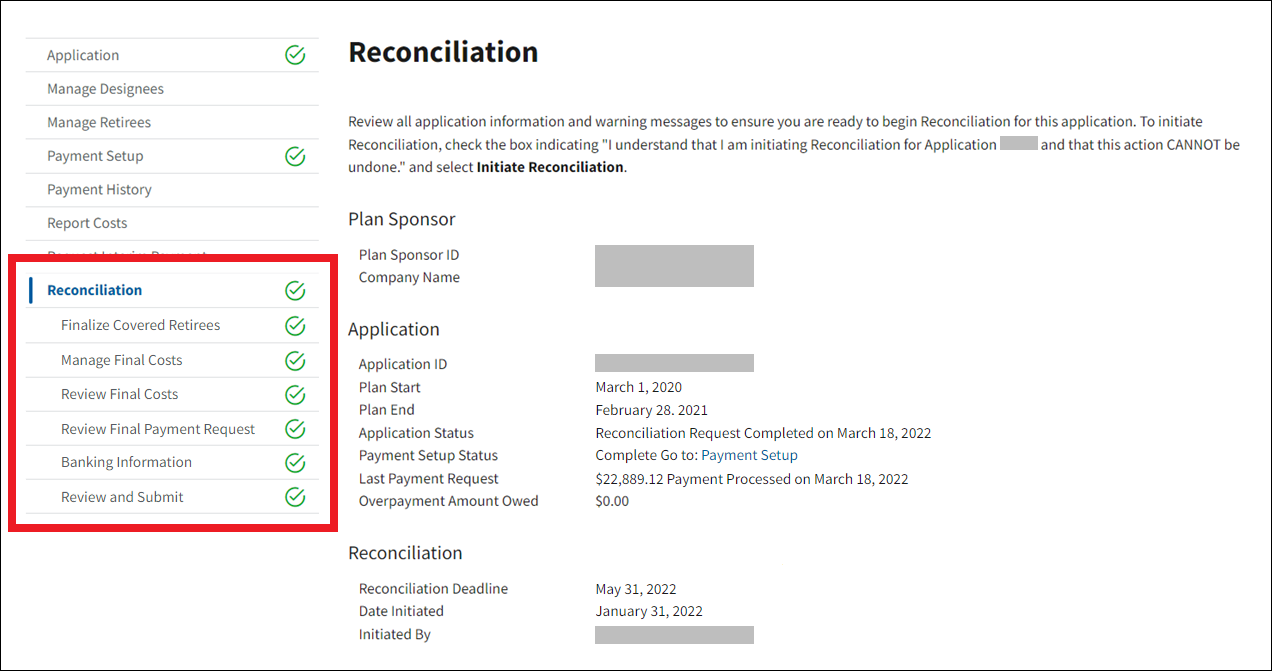Image resolution: width=1272 pixels, height=671 pixels.
Task: Open Manage Retirees from the sidebar
Action: 99,123
